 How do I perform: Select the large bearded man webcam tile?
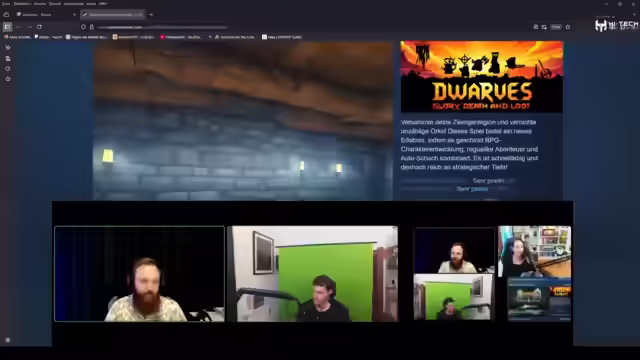(x=139, y=274)
